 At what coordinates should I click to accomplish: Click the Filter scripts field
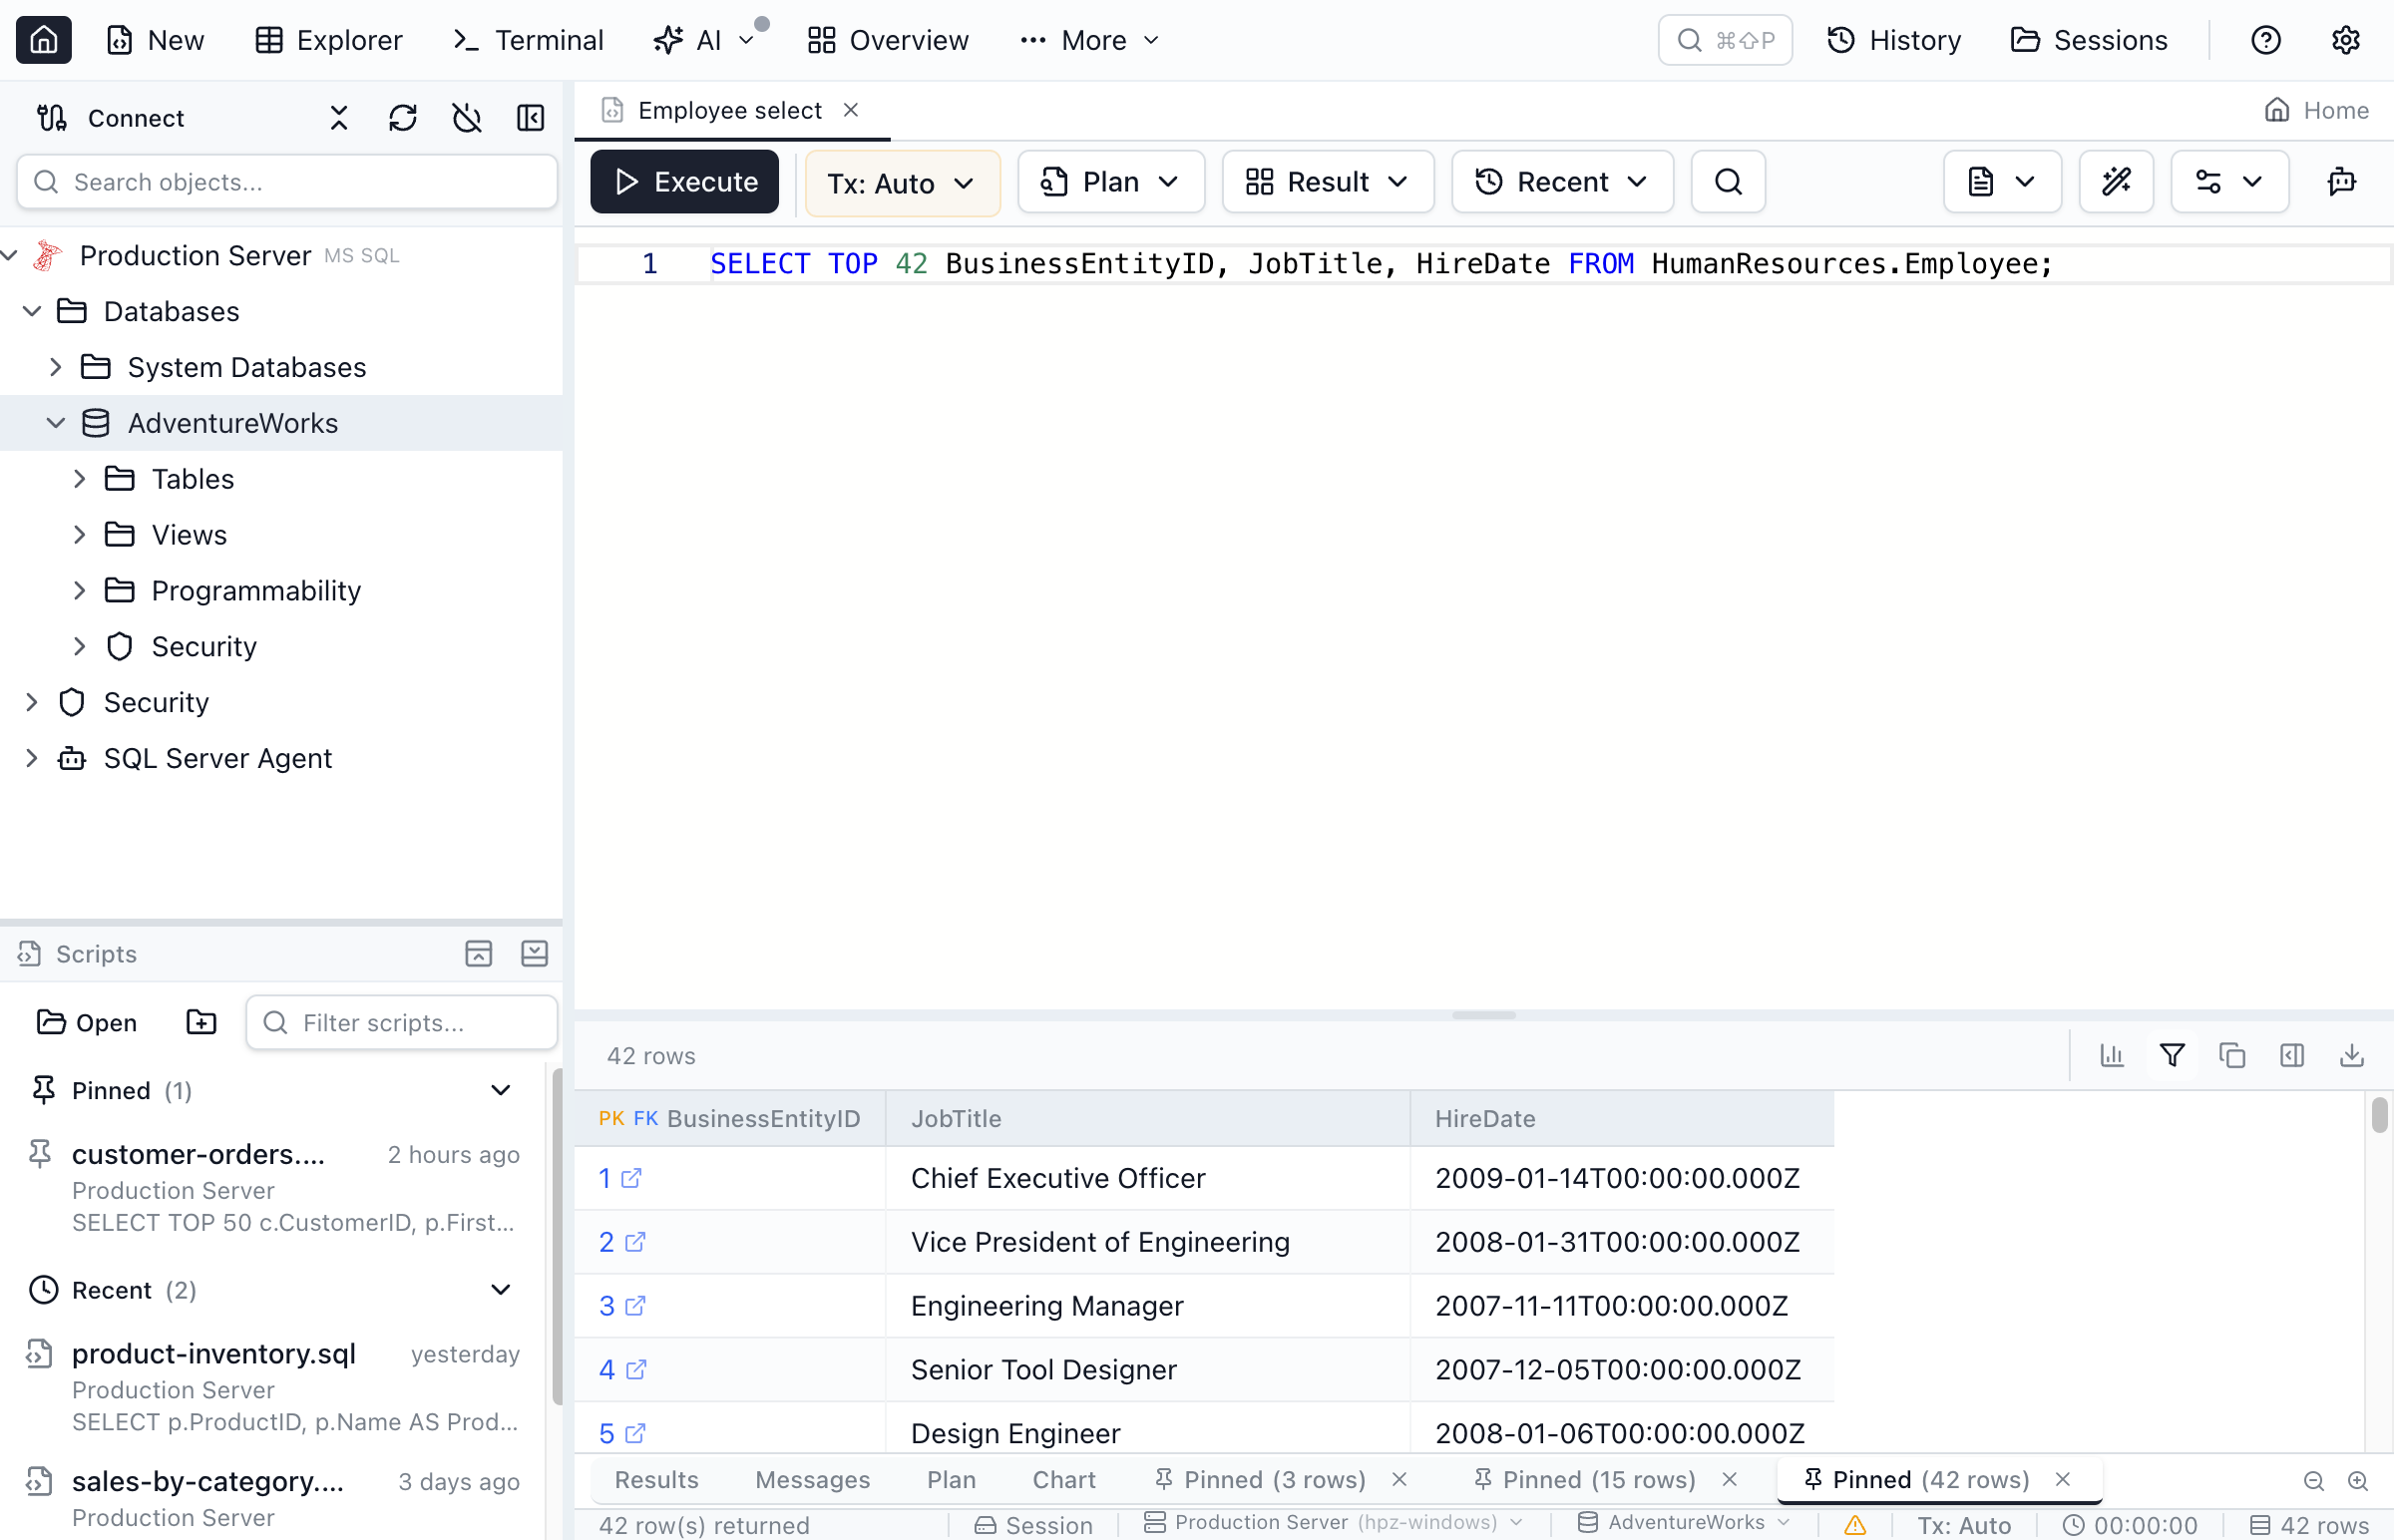pyautogui.click(x=402, y=1023)
